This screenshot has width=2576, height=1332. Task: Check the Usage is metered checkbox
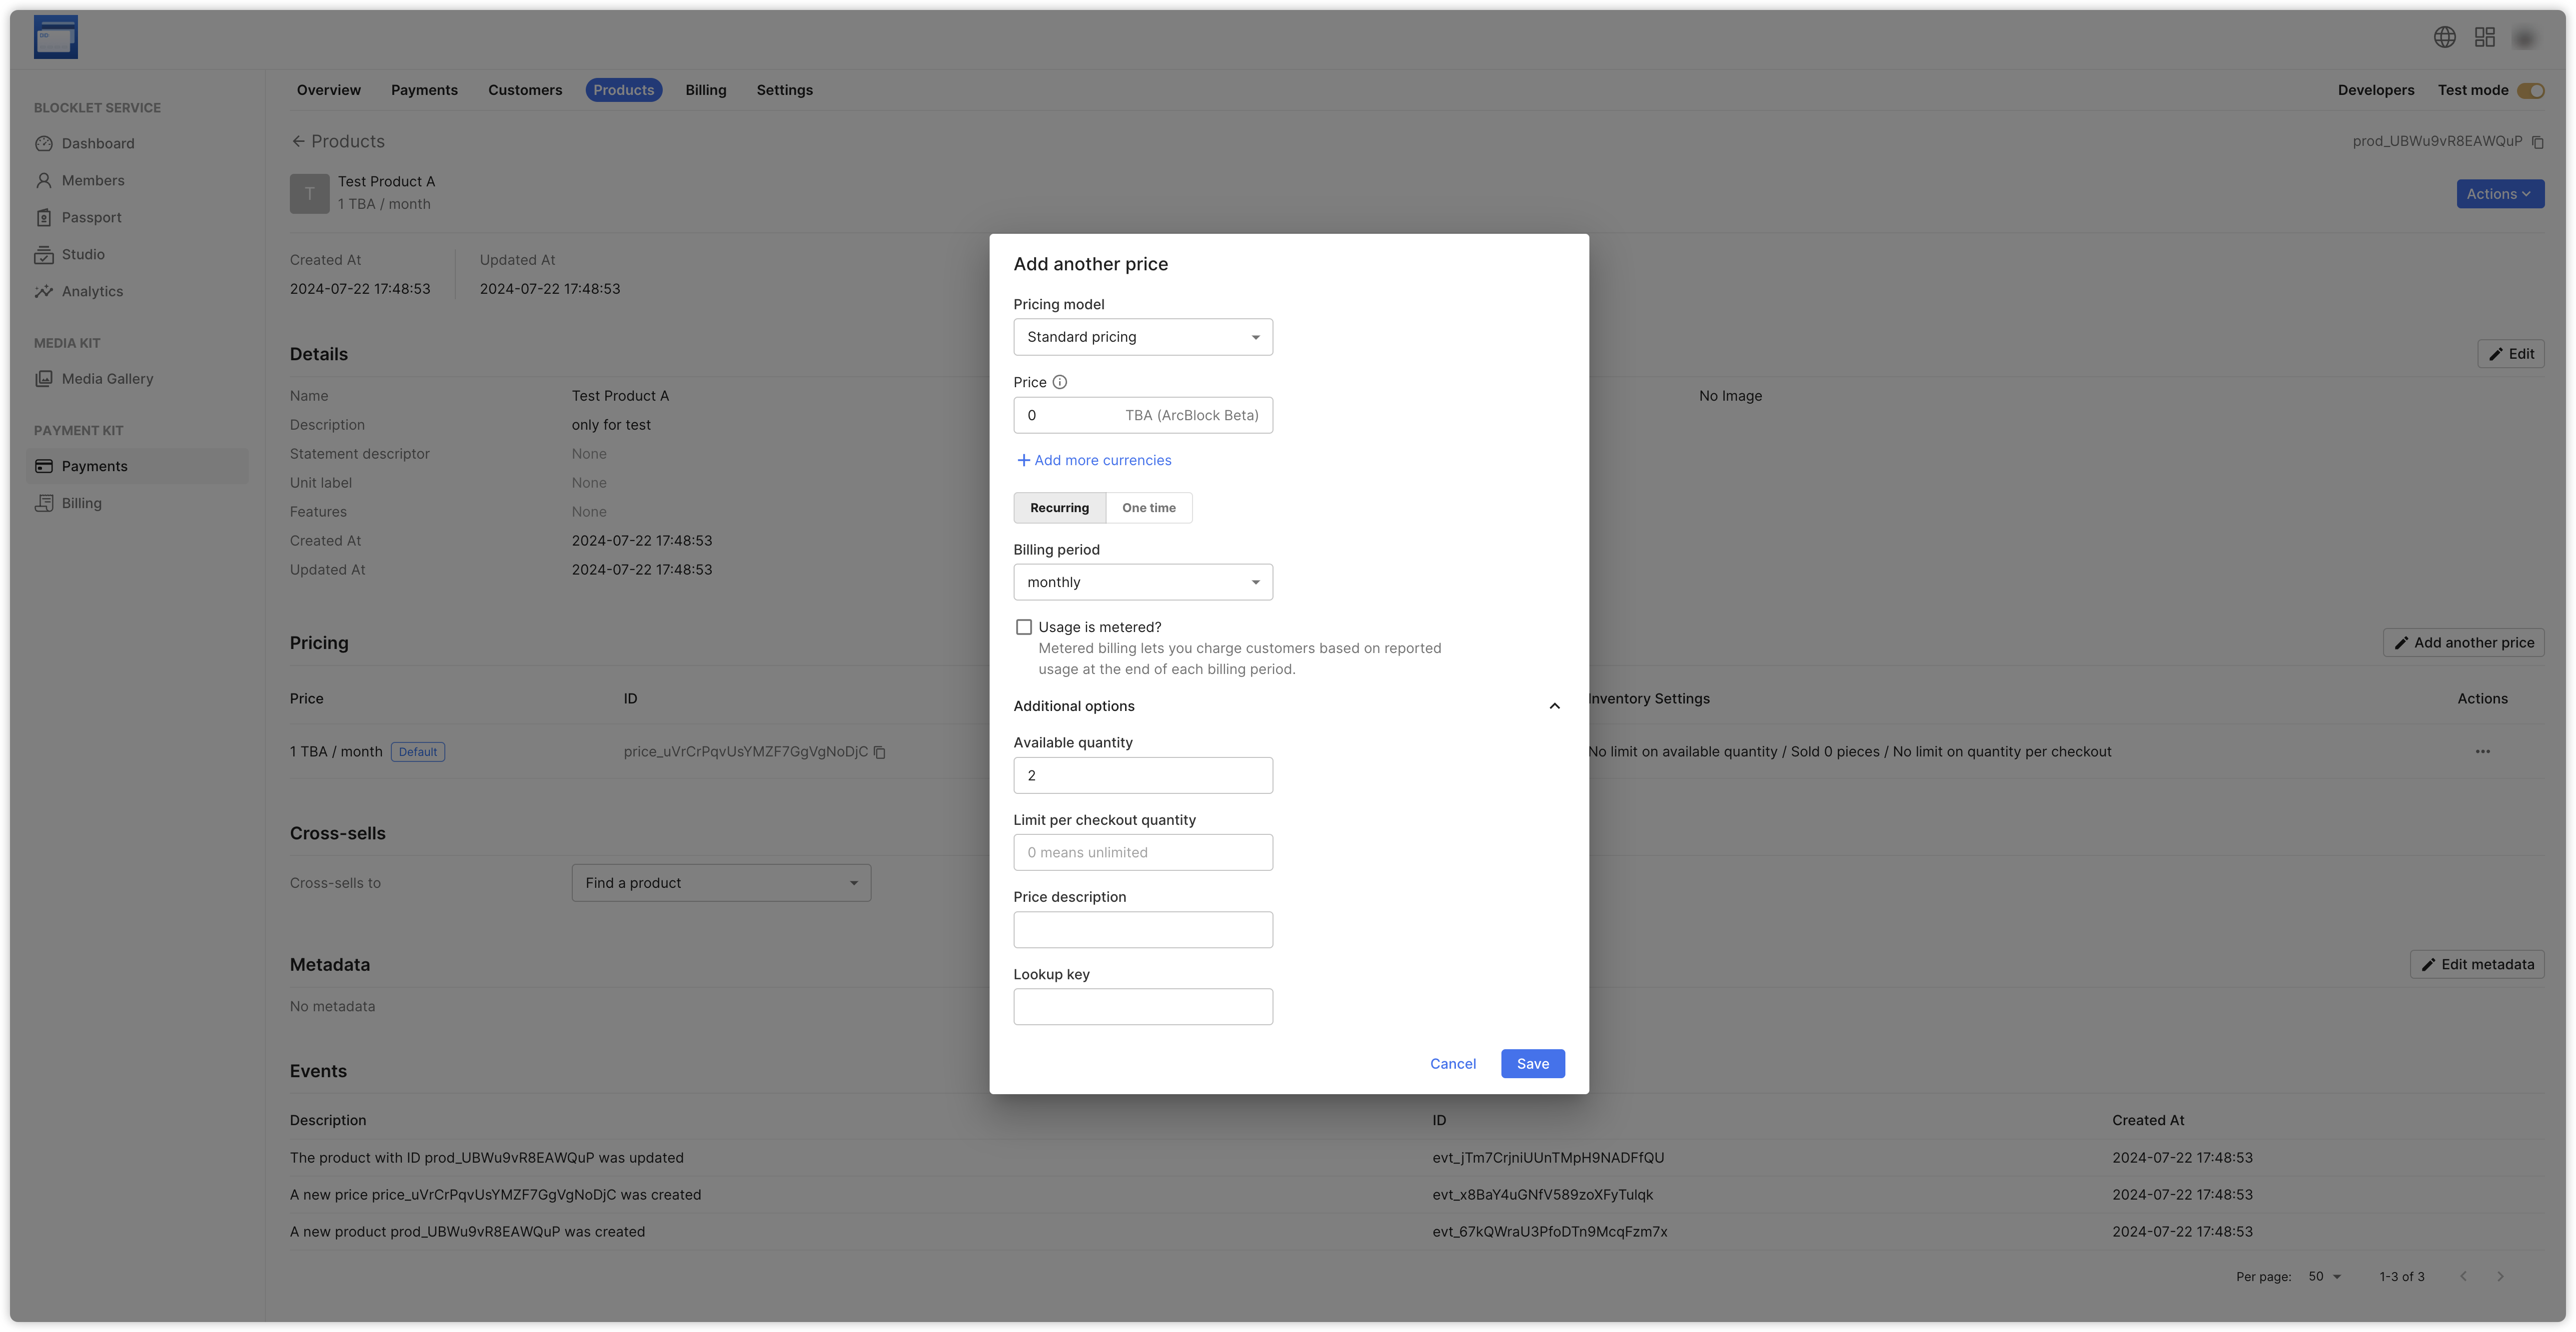point(1024,627)
